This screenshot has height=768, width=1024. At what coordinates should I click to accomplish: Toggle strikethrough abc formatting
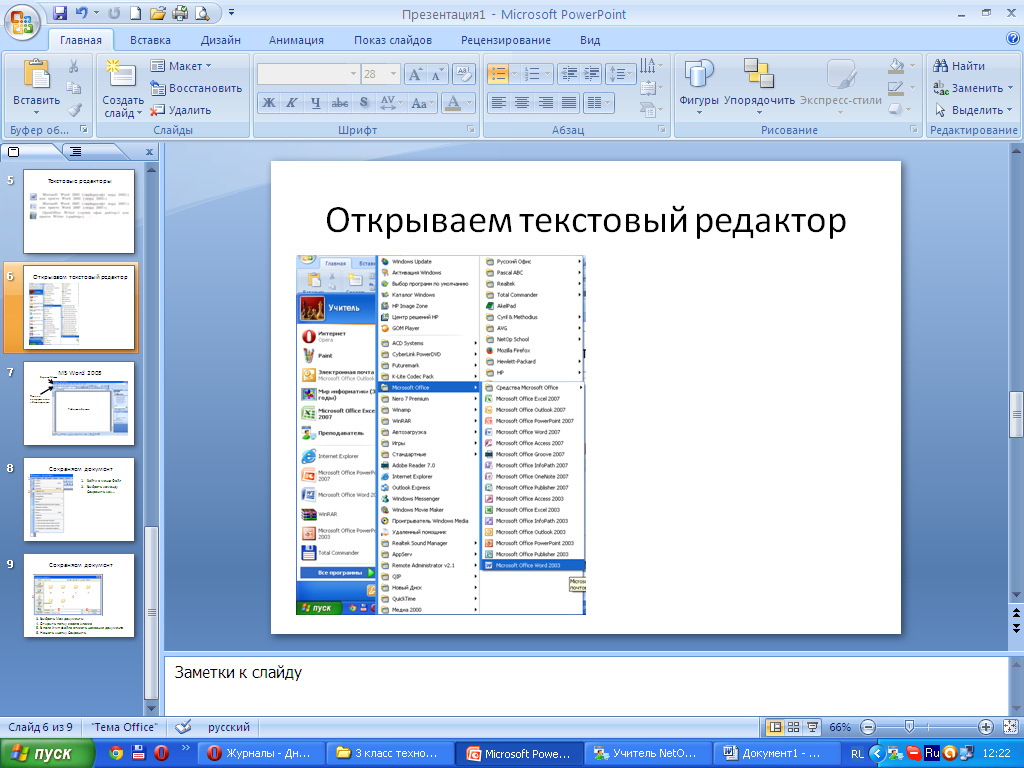click(340, 103)
